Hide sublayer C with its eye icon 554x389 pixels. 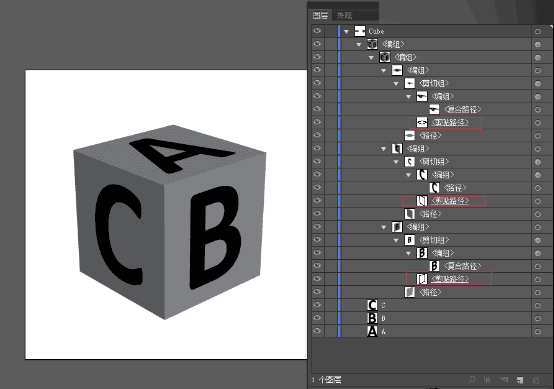[x=317, y=305]
